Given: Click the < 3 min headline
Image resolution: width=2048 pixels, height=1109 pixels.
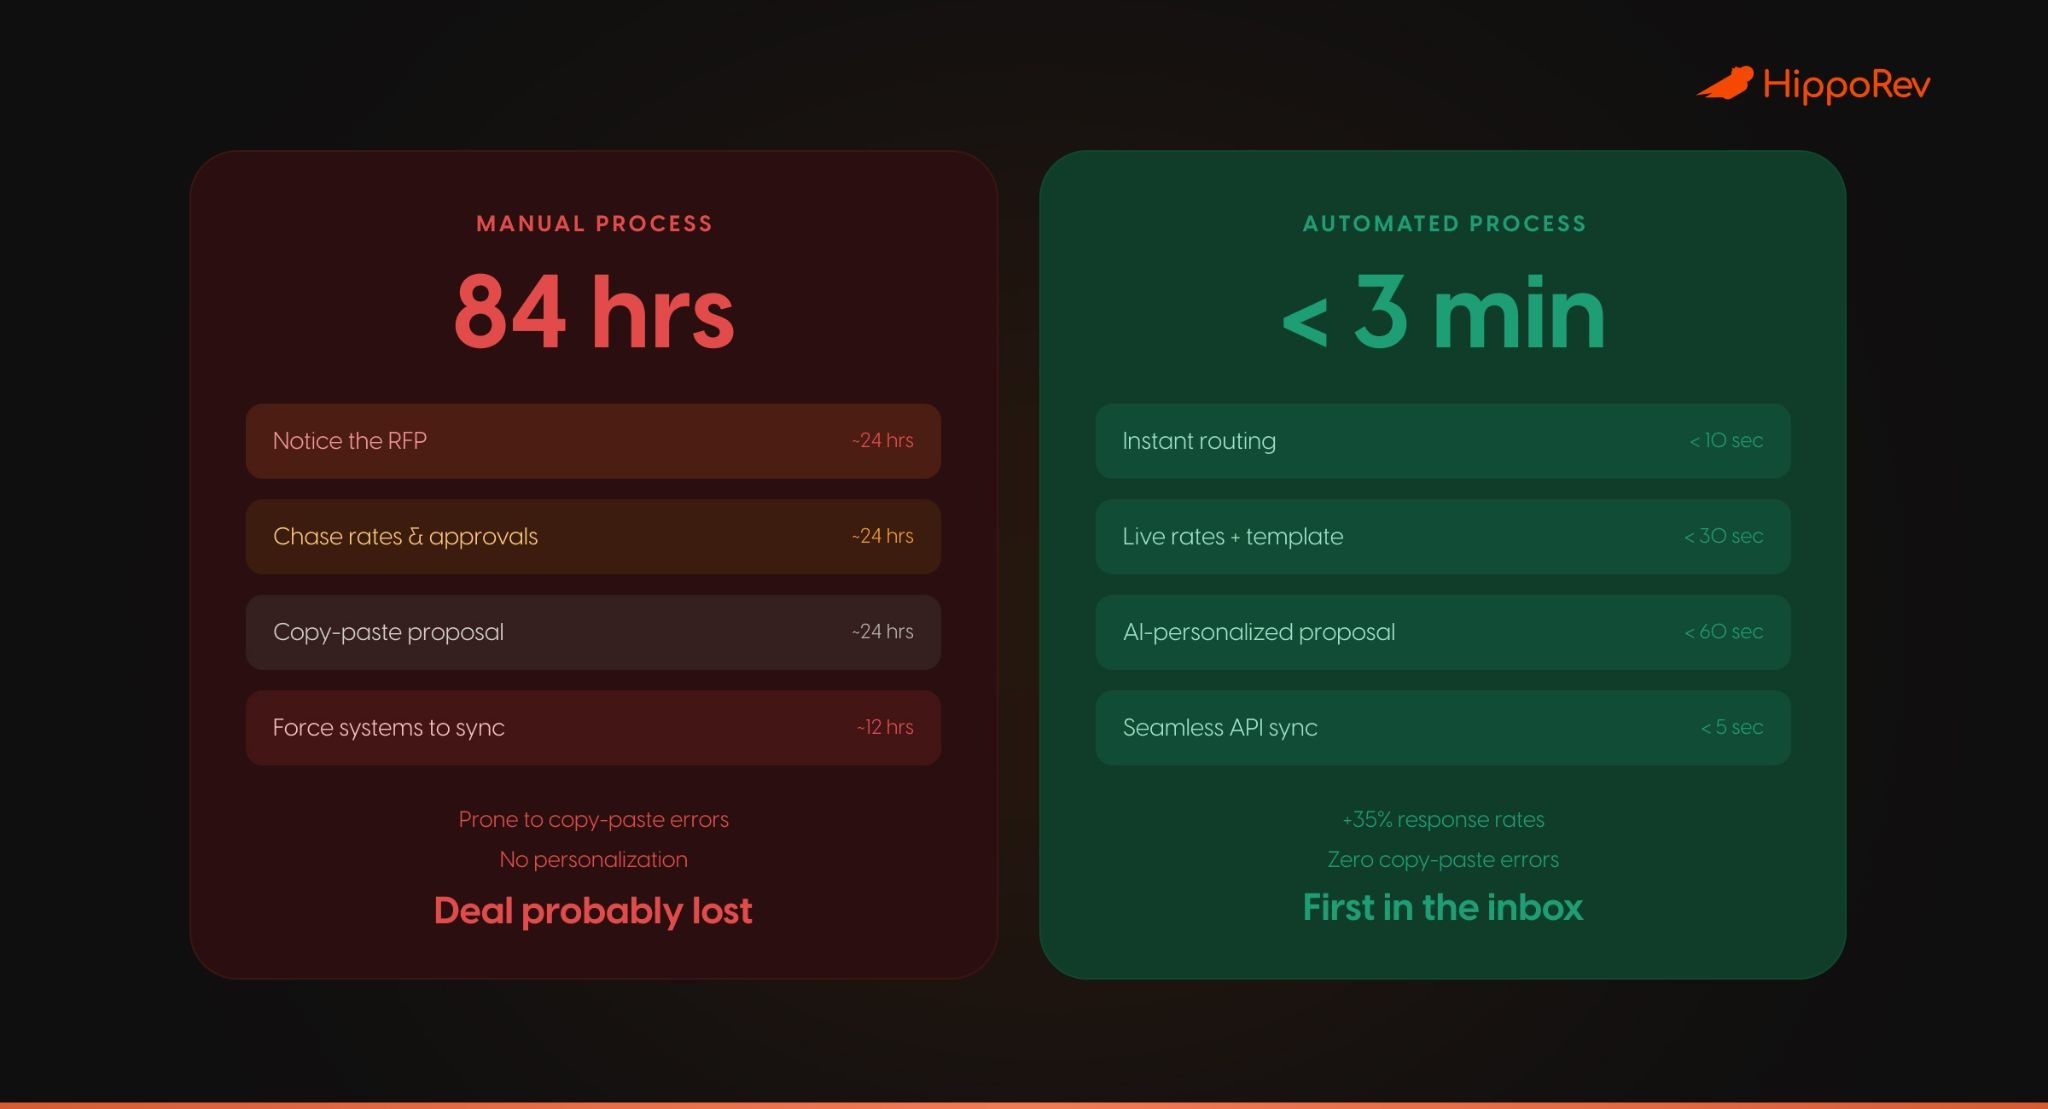Looking at the screenshot, I should [x=1443, y=314].
